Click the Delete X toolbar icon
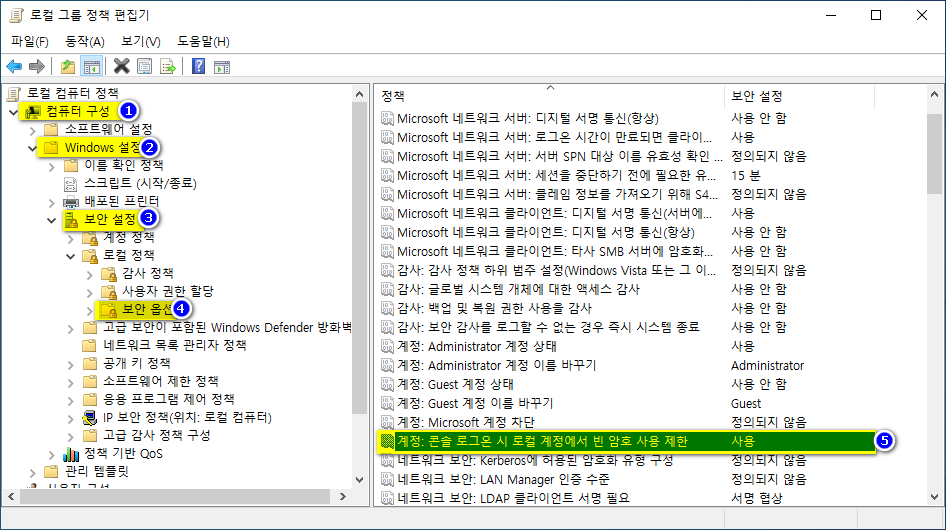Viewport: 946px width, 530px height. click(121, 66)
